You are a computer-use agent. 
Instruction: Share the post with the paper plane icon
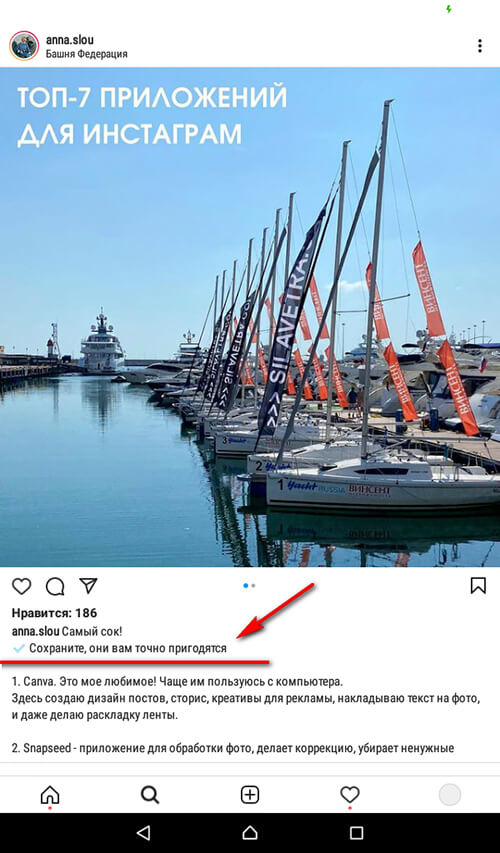coord(88,585)
